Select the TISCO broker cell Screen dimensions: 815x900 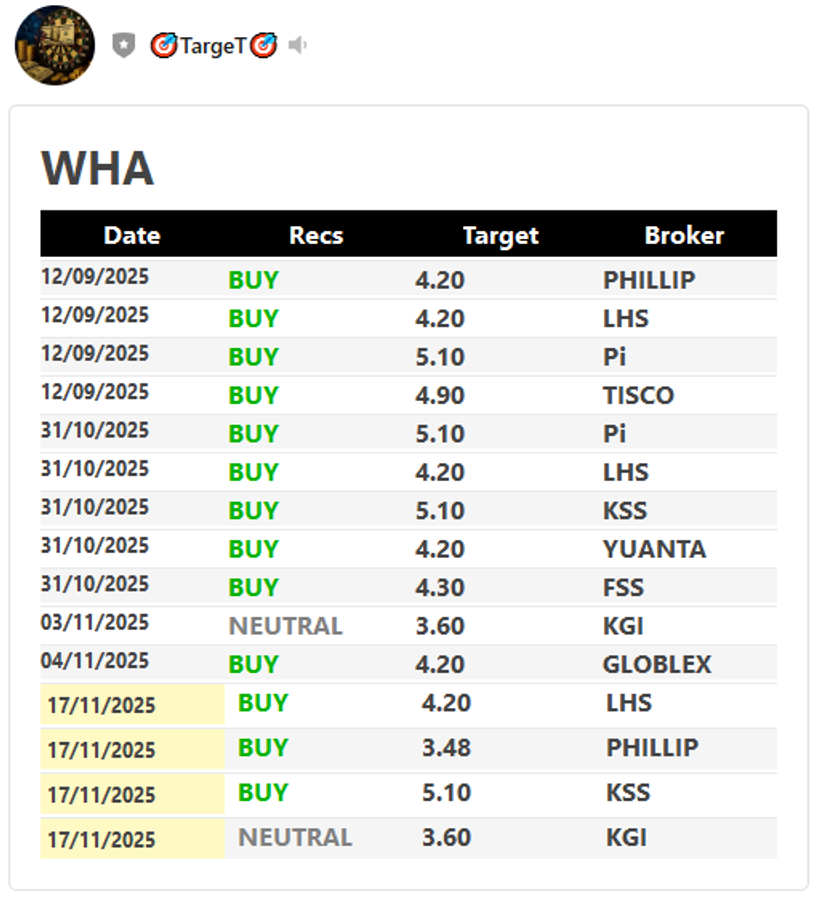638,395
